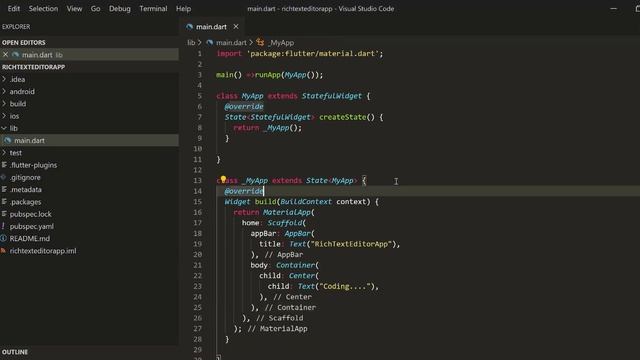Screen dimensions: 640x360
Task: Click the main.dart breadcrumb segment
Action: point(231,42)
